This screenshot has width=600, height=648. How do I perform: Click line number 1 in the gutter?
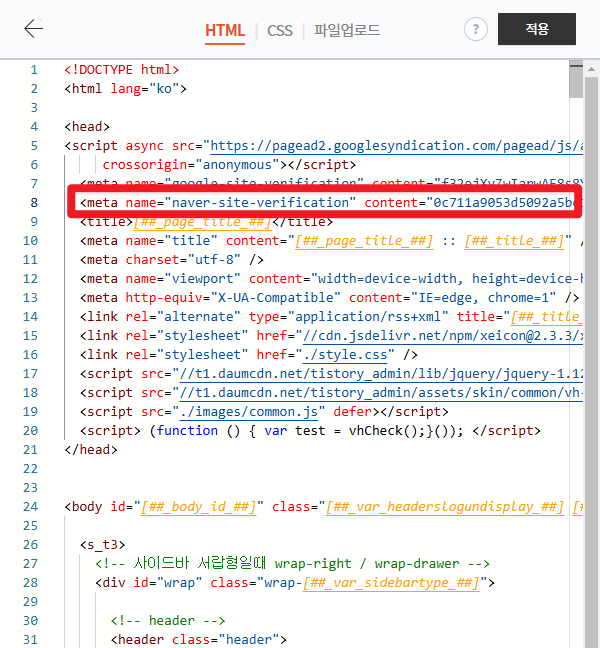coord(34,69)
